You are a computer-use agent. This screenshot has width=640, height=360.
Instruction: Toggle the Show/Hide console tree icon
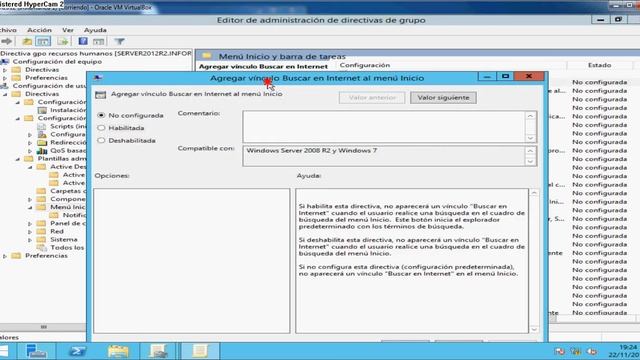tap(43, 41)
